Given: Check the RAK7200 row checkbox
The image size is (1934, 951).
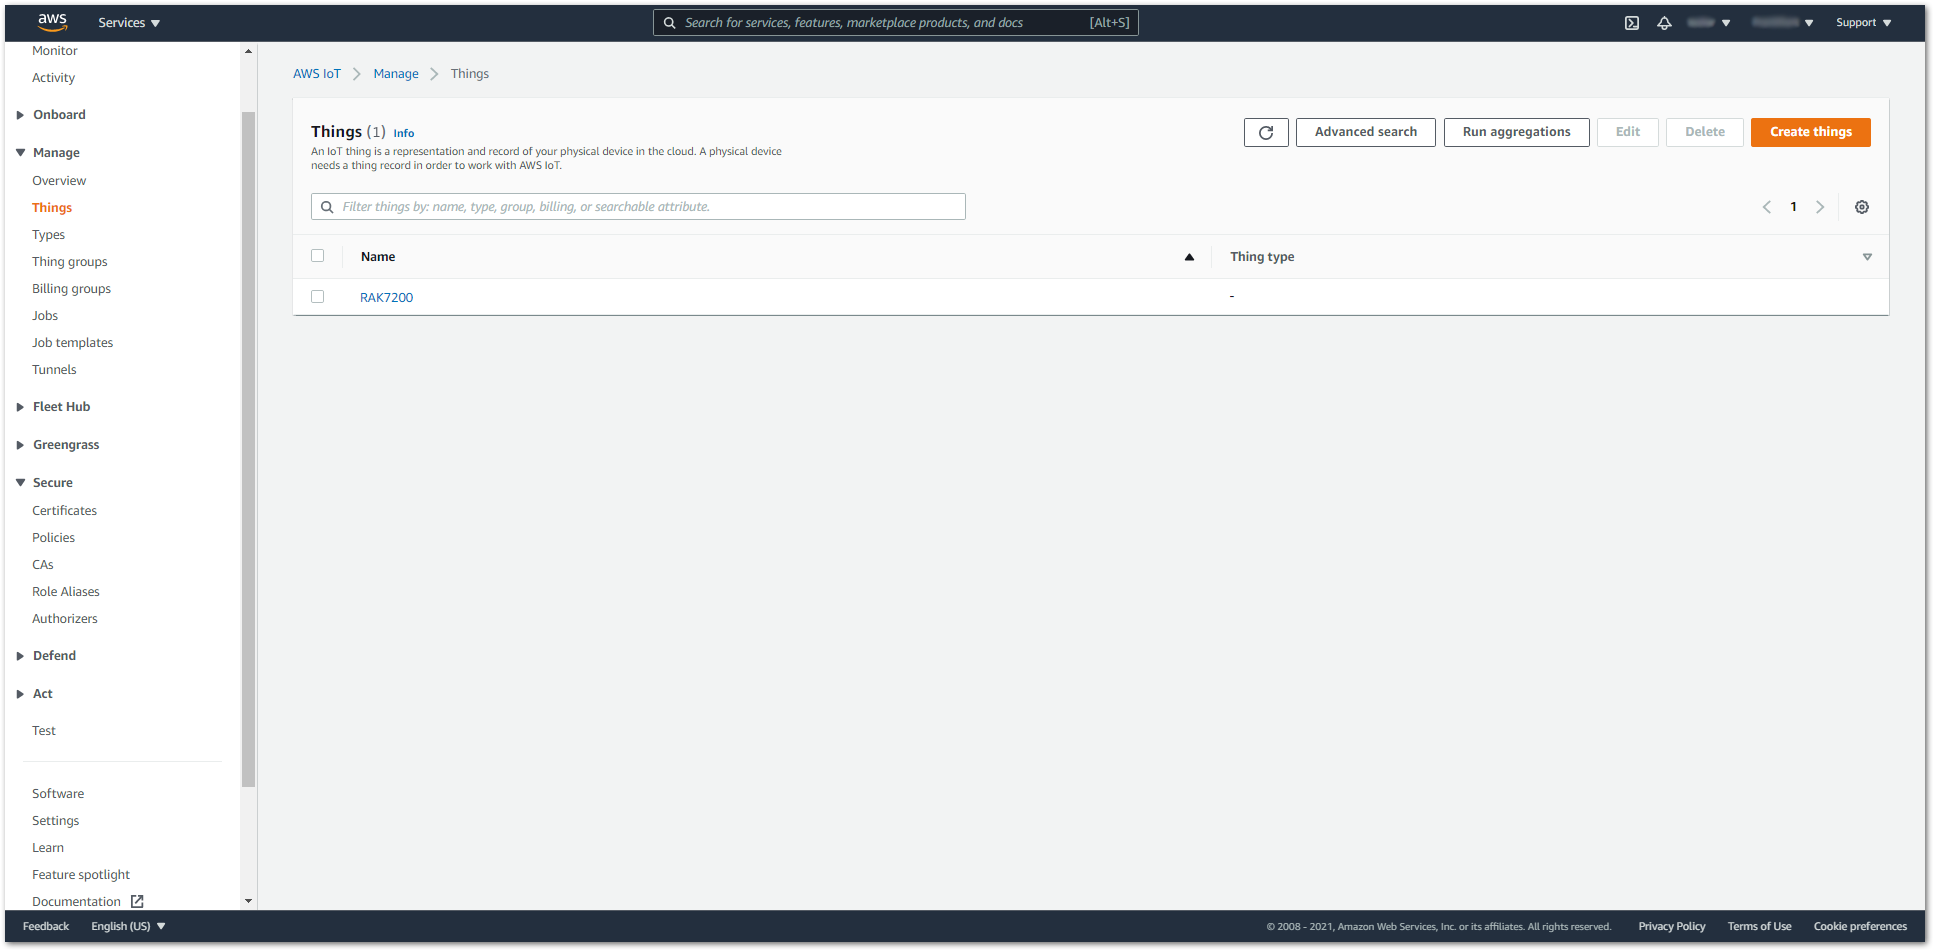Looking at the screenshot, I should pos(318,296).
